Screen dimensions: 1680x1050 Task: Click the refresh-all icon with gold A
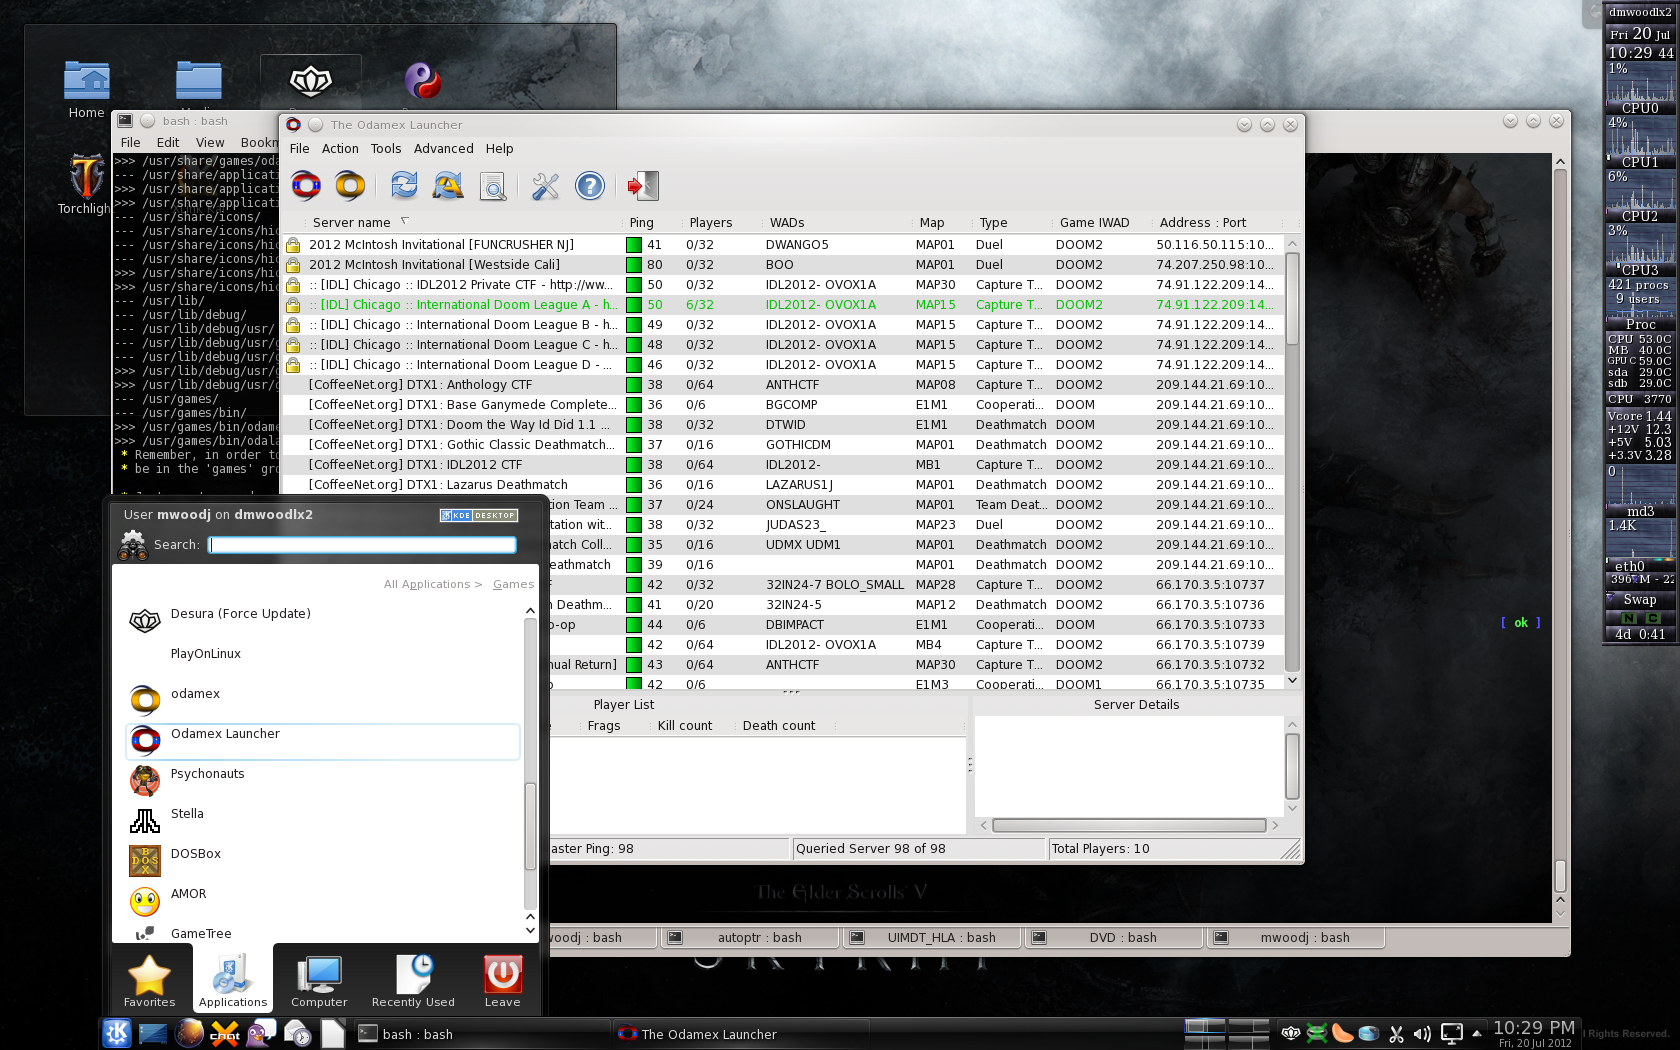coord(448,186)
